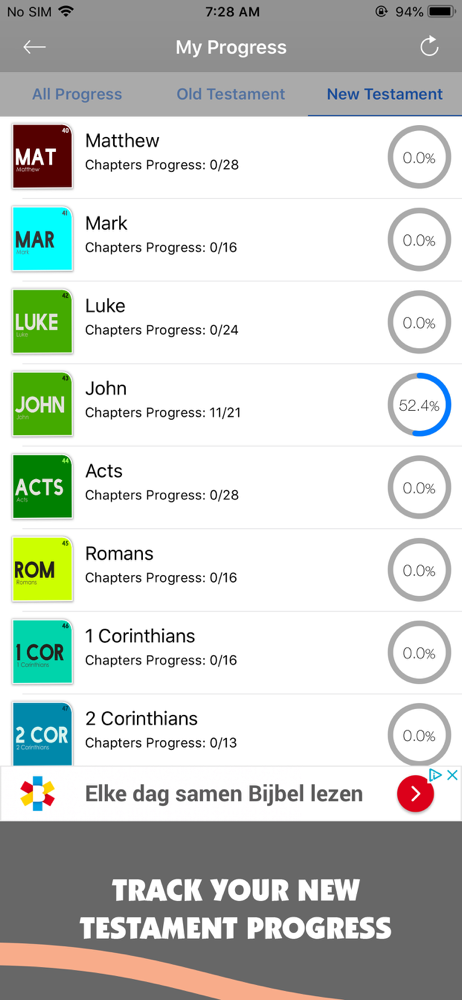The height and width of the screenshot is (1000, 462).
Task: Select the green LUKE book icon
Action: point(42,321)
